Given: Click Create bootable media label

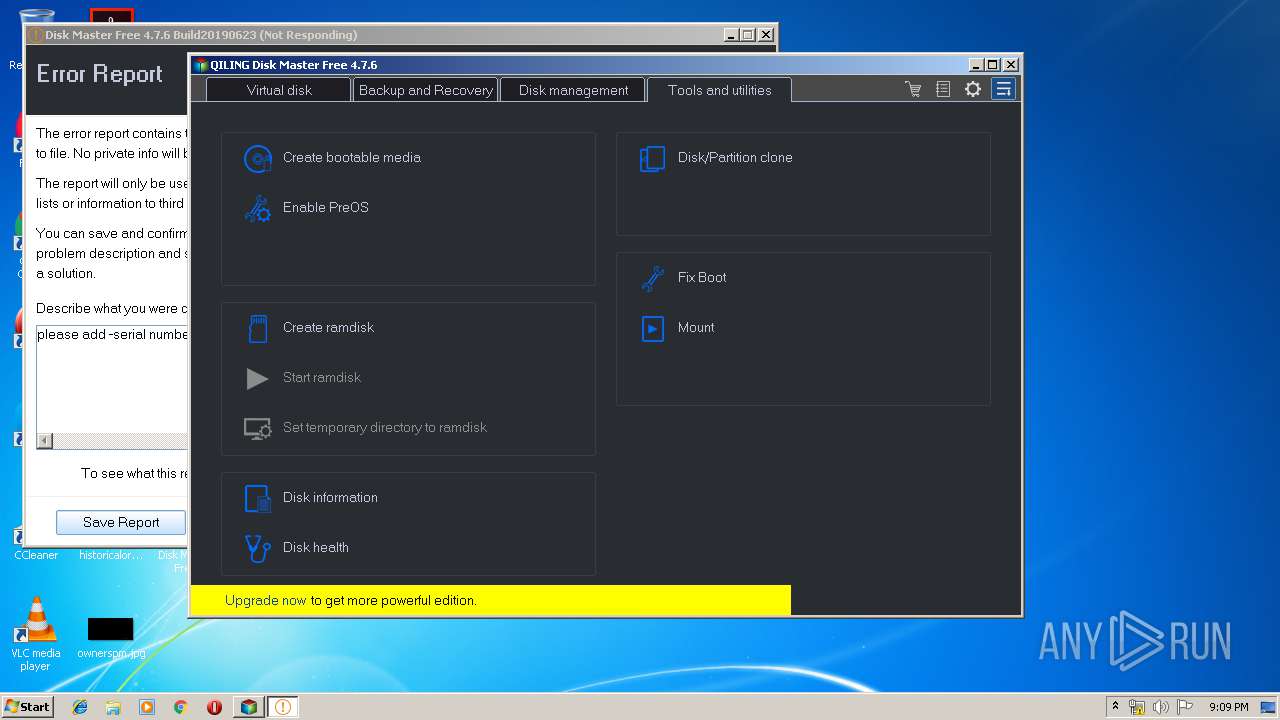Looking at the screenshot, I should (352, 158).
